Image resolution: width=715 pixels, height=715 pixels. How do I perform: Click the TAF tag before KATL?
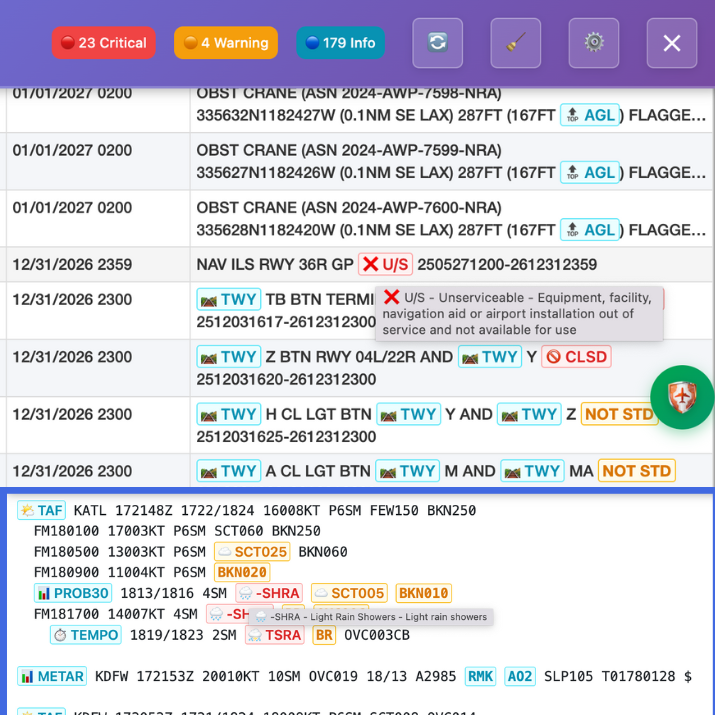coord(41,510)
